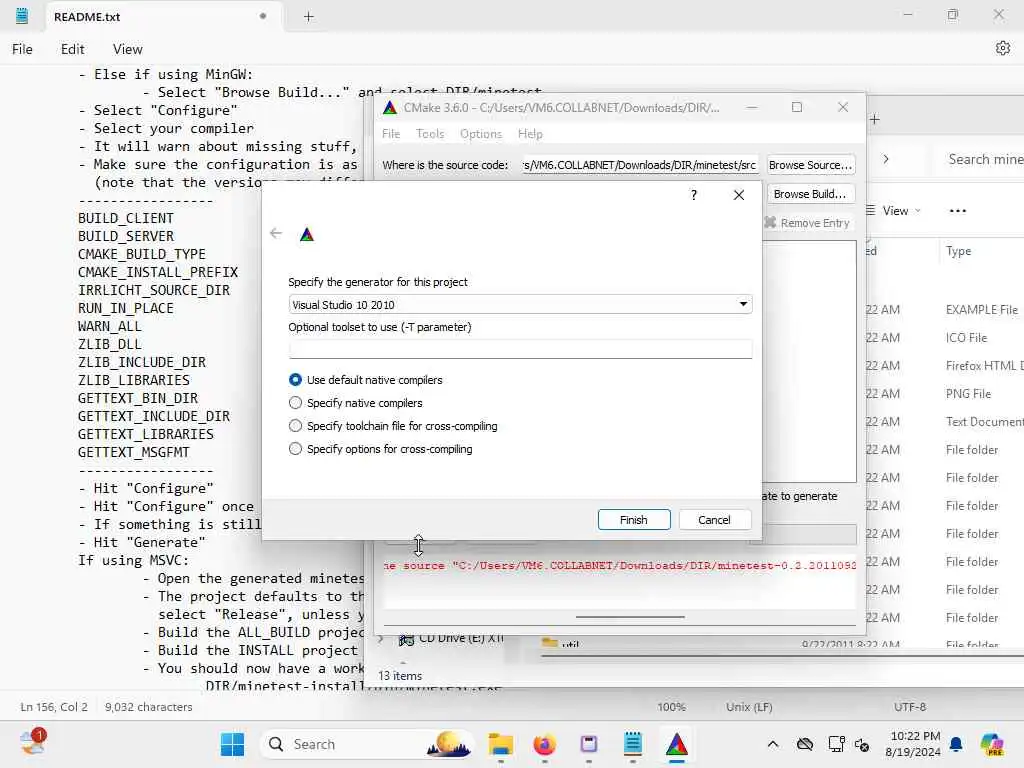
Task: Open the widgets icon with notification badge
Action: pos(32,743)
